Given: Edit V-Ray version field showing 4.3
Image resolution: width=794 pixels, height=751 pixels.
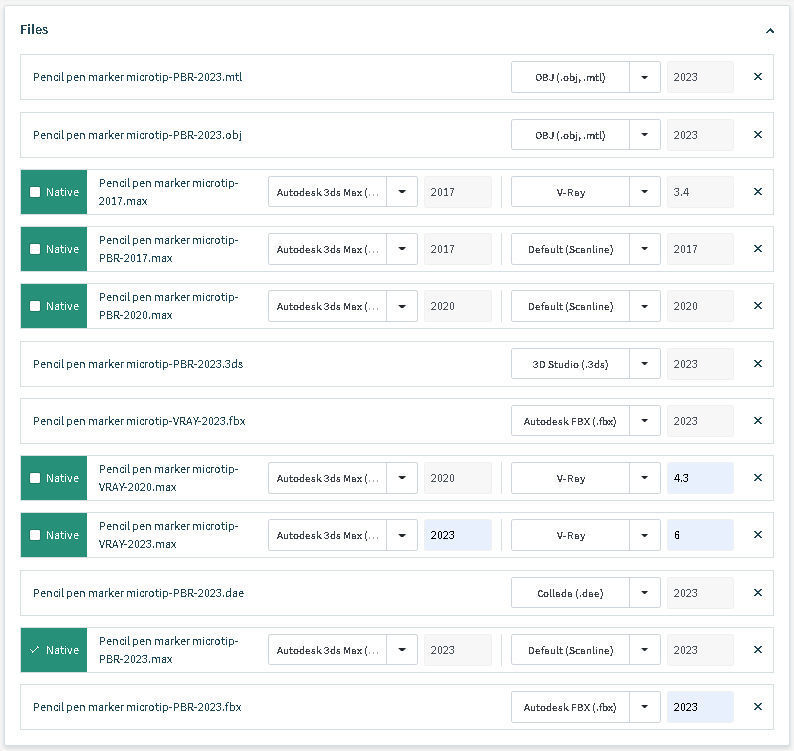Looking at the screenshot, I should (x=699, y=478).
